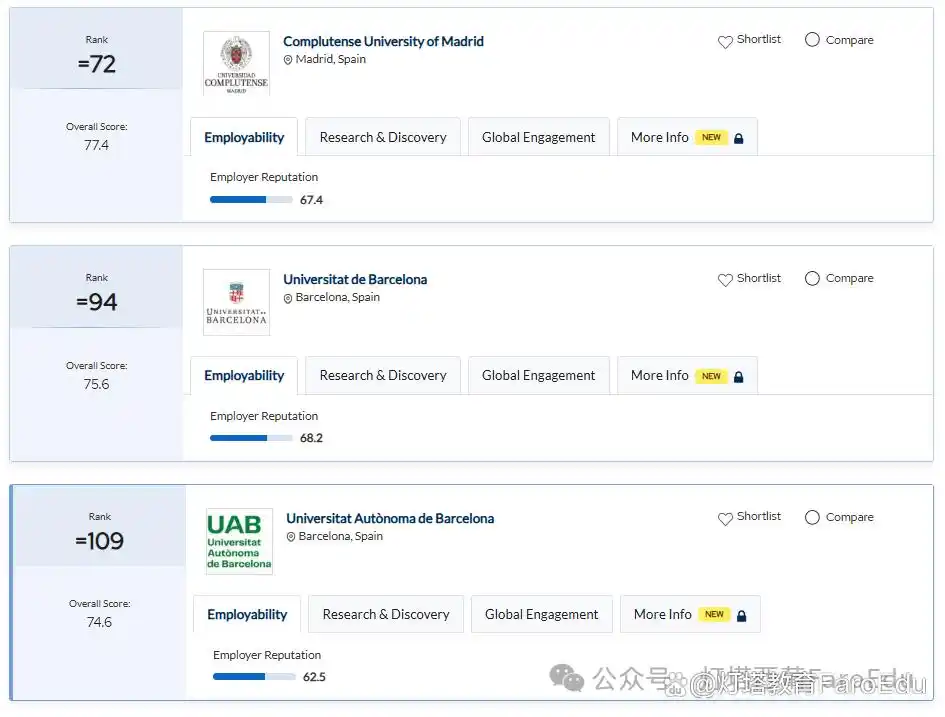Click the Complutense University of Madrid logo
The width and height of the screenshot is (945, 717).
click(x=236, y=63)
